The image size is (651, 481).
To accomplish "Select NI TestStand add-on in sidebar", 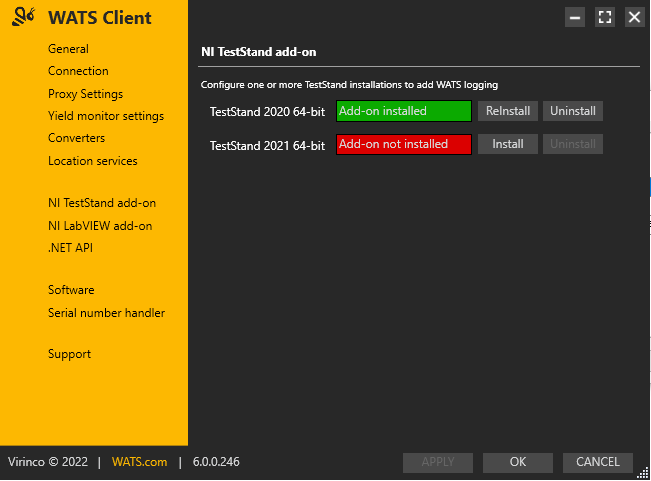I will (102, 203).
